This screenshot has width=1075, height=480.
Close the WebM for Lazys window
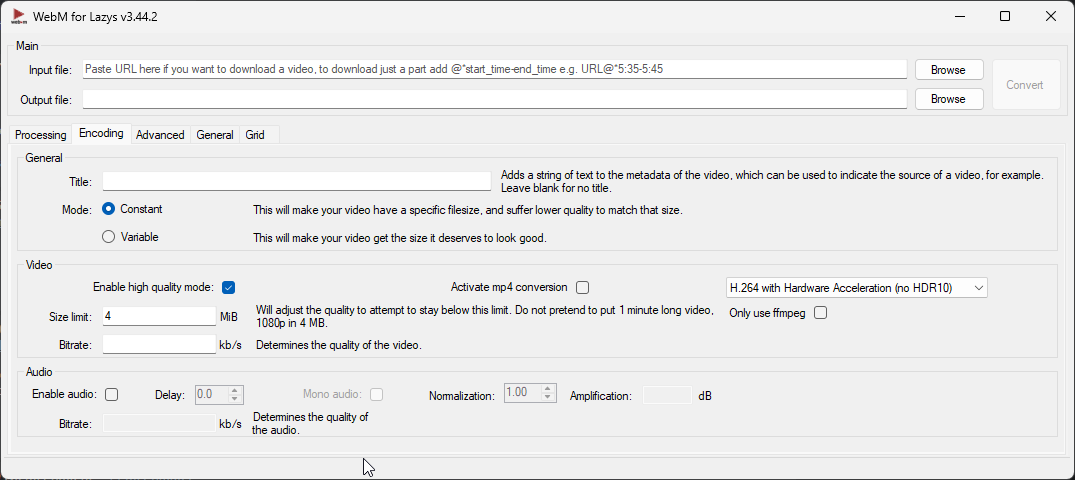[x=1050, y=16]
